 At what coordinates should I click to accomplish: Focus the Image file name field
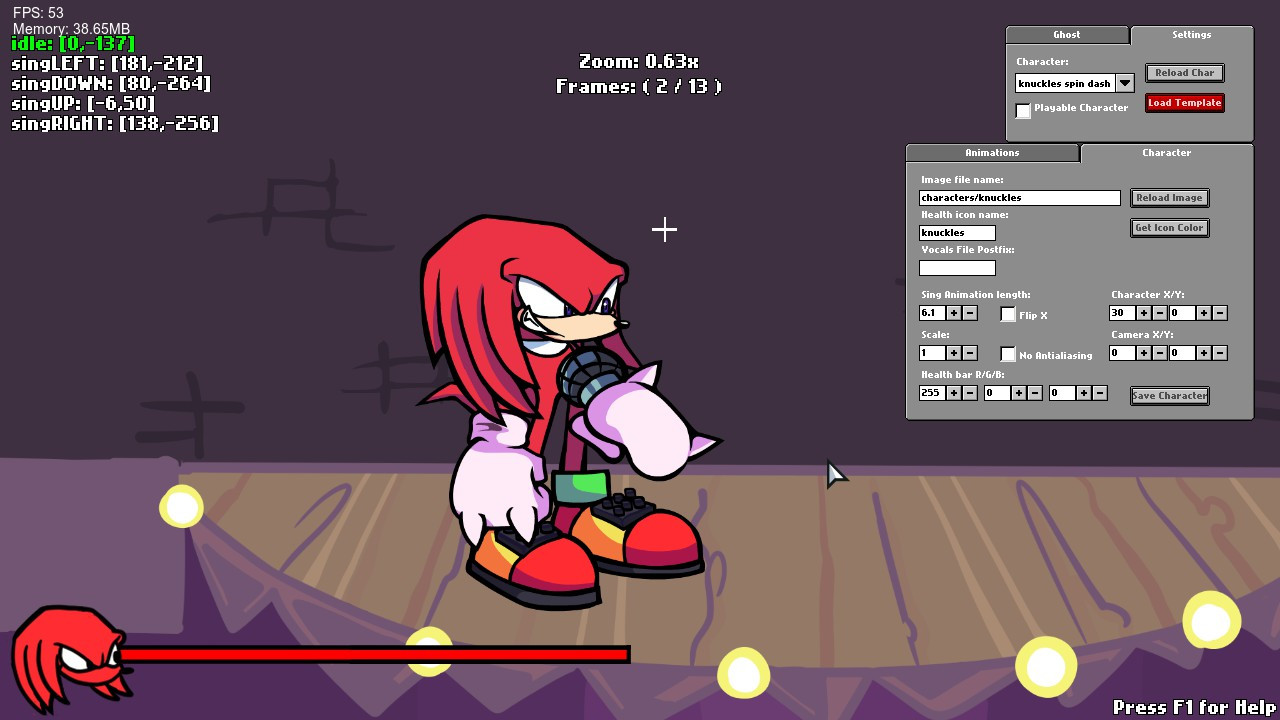pyautogui.click(x=1020, y=198)
